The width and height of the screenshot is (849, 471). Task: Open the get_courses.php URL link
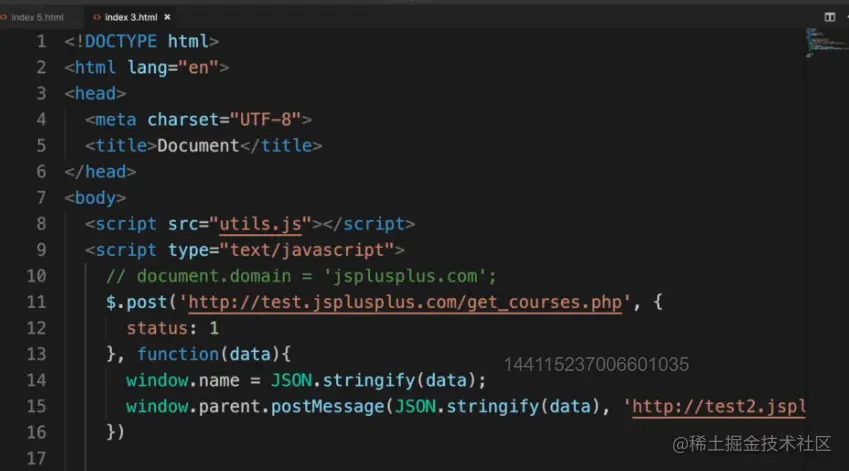[405, 302]
